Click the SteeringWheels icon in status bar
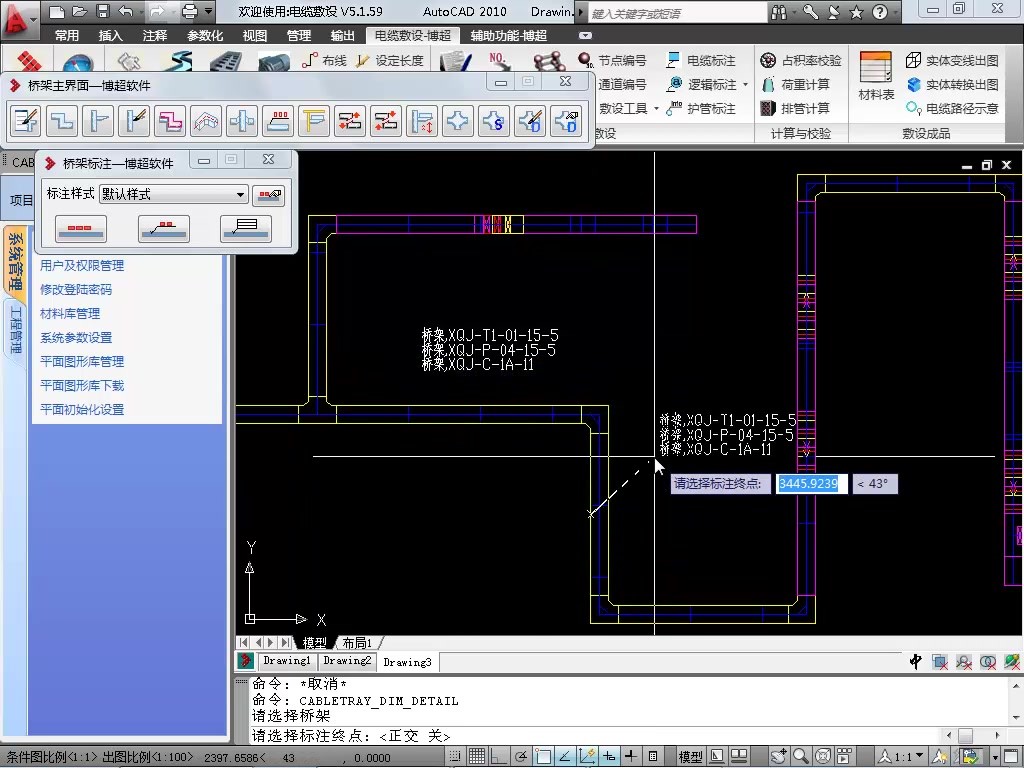The image size is (1024, 768). [x=823, y=756]
